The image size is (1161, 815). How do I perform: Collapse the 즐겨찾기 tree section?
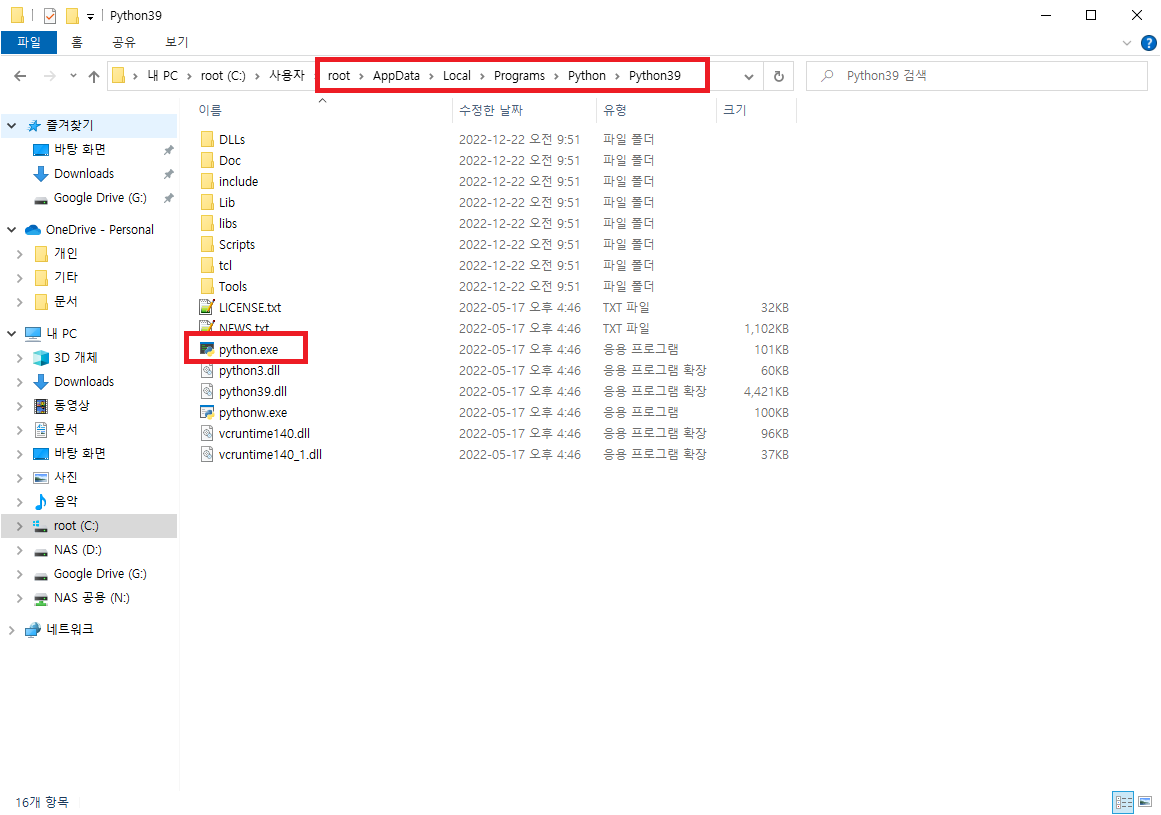tap(12, 126)
